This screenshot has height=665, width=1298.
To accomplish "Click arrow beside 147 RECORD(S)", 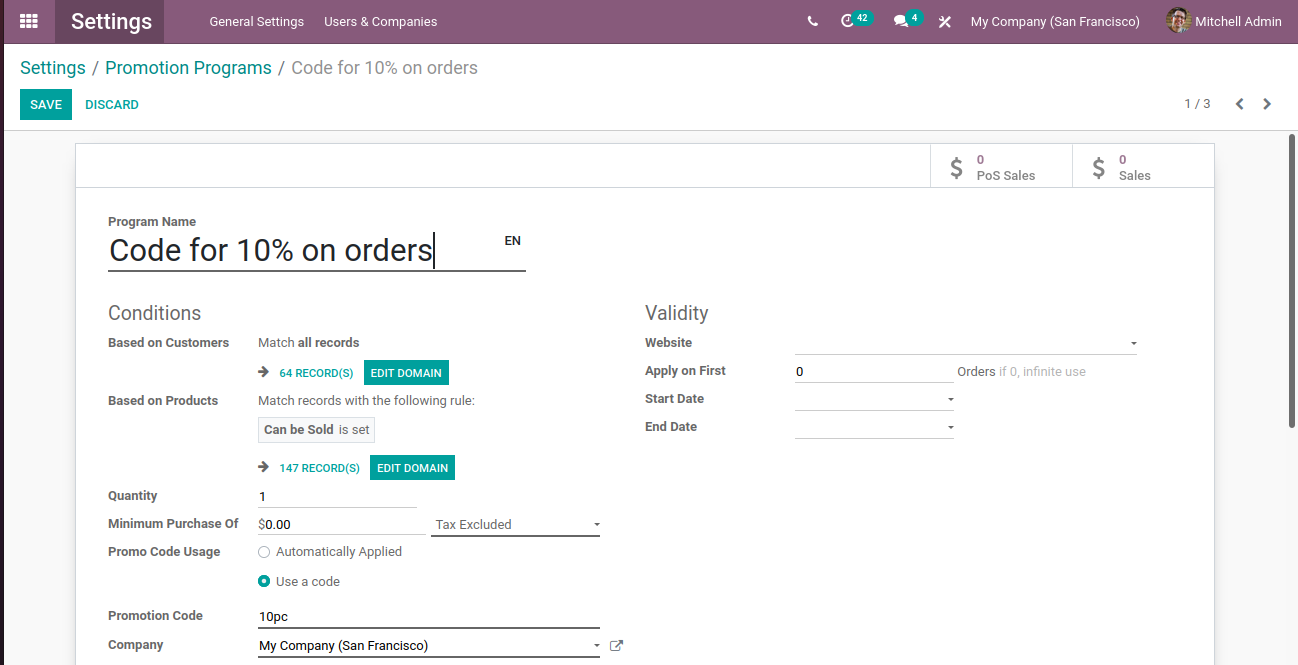I will point(264,467).
